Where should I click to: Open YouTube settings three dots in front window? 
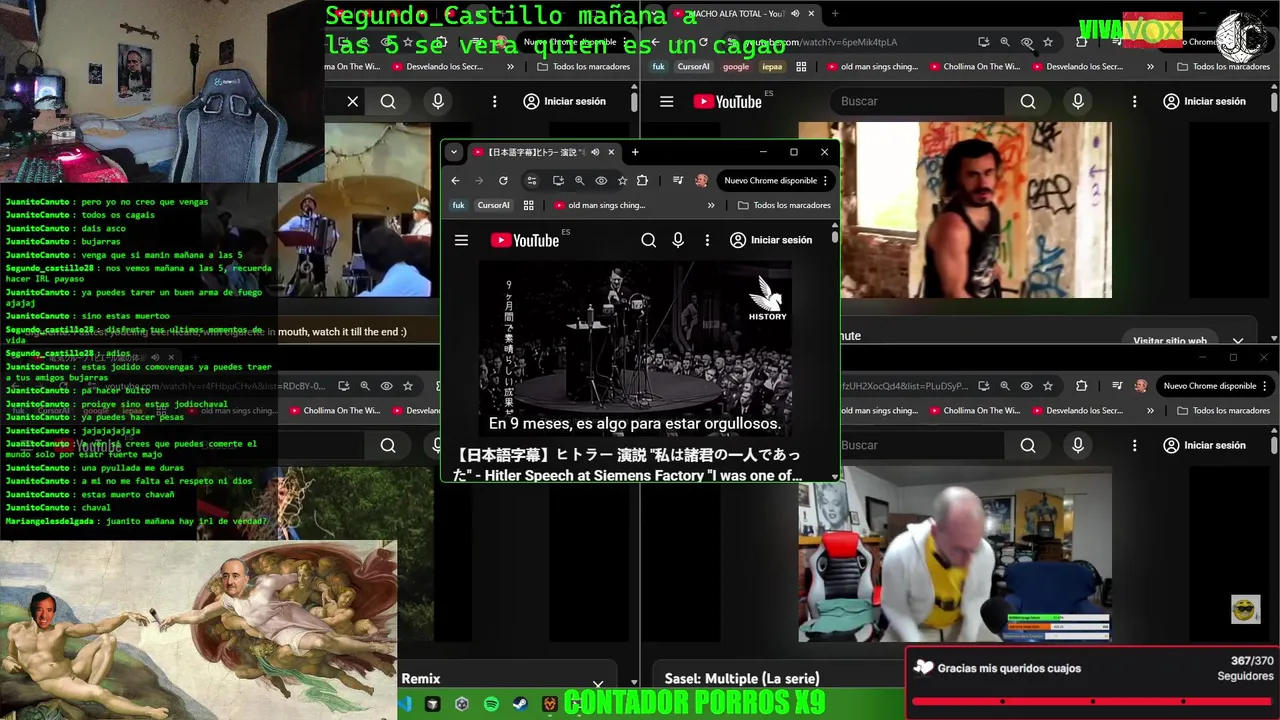point(707,240)
